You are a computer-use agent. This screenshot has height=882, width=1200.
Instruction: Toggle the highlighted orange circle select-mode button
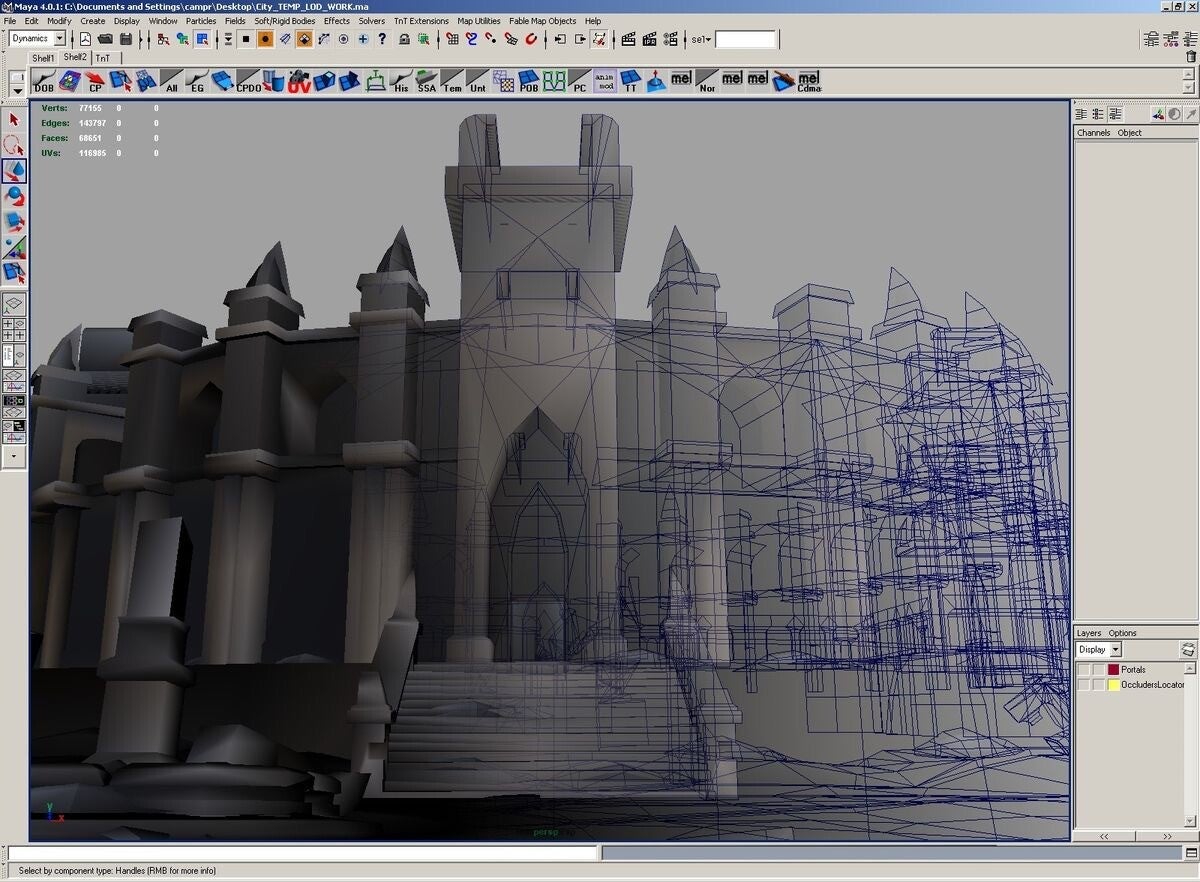[x=265, y=39]
